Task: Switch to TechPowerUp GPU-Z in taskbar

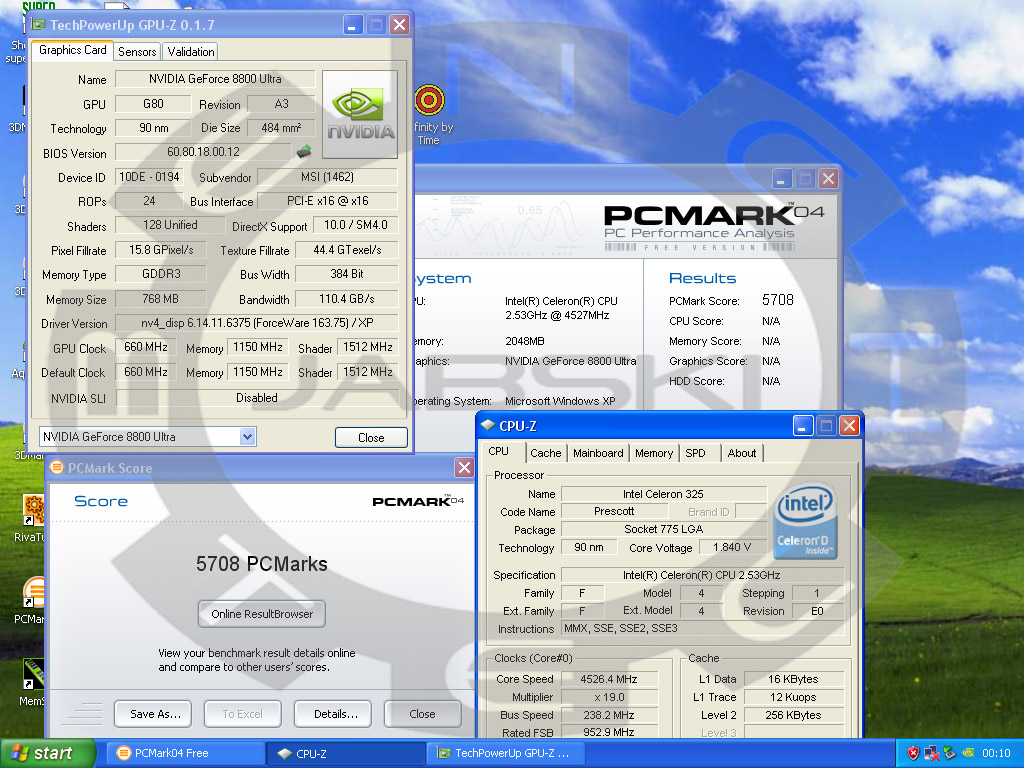Action: 507,753
